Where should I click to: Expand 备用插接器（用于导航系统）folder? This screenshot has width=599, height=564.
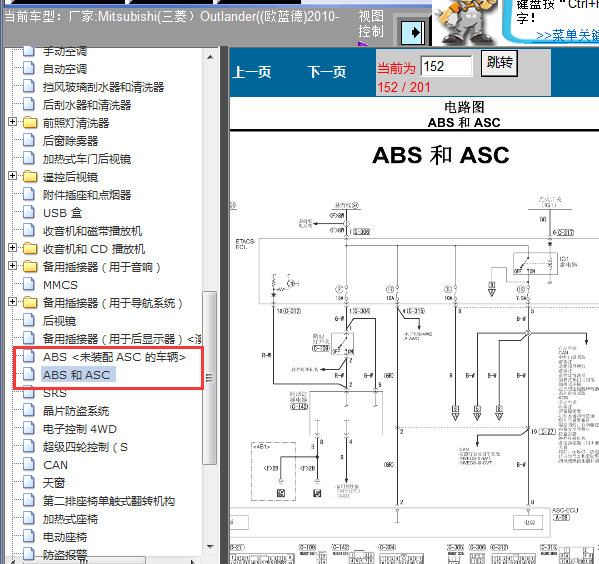click(x=12, y=302)
